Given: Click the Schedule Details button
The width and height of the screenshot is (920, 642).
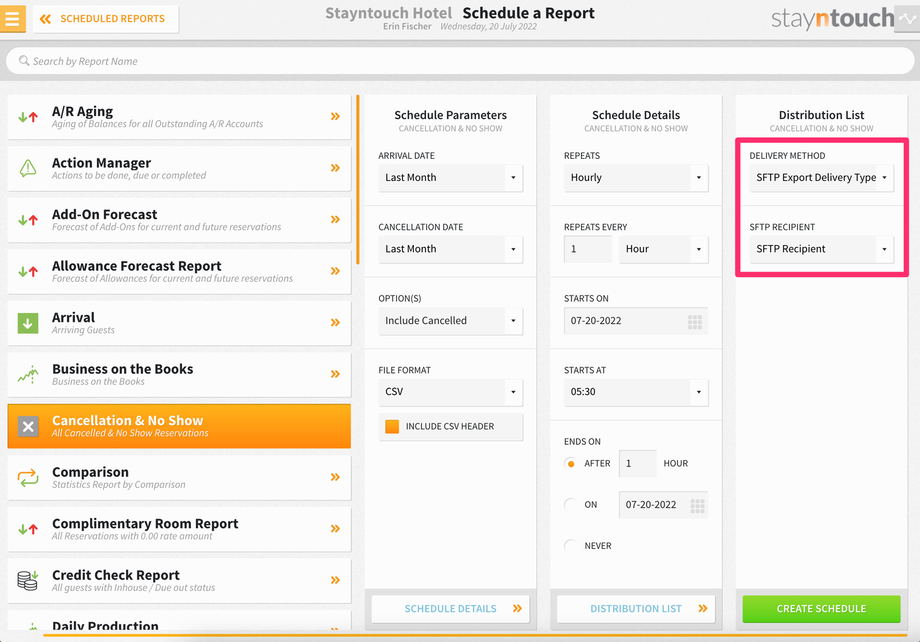Looking at the screenshot, I should click(451, 609).
